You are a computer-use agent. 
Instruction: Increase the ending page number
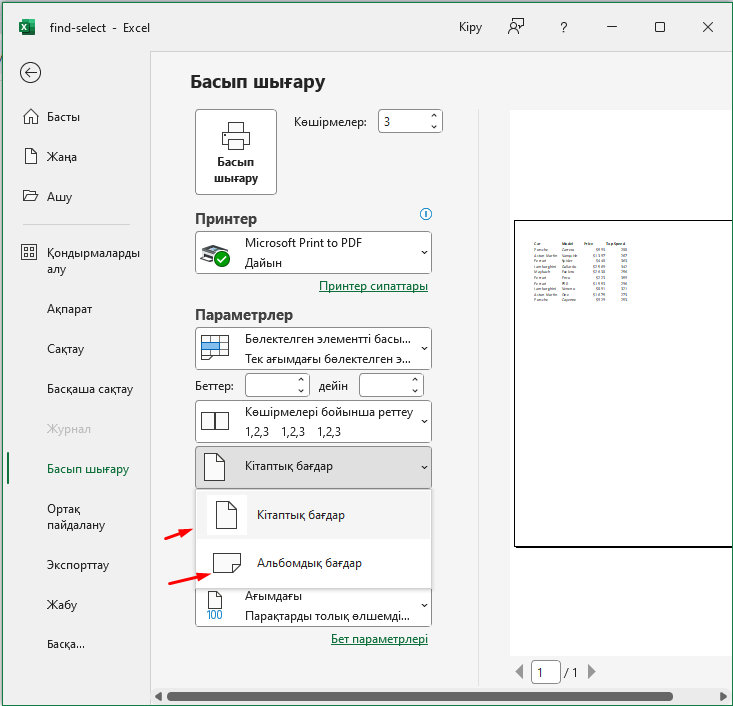click(x=415, y=380)
